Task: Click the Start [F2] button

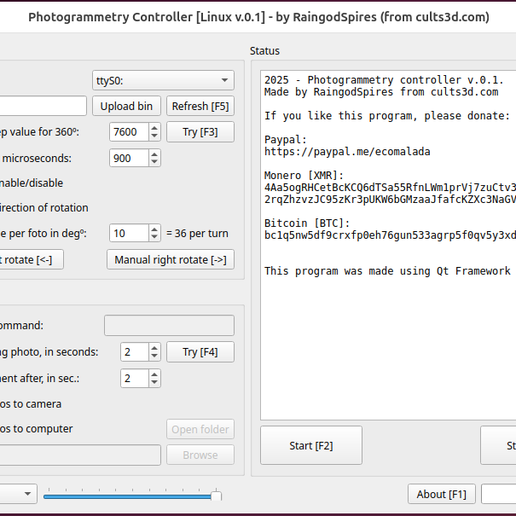Action: (311, 445)
